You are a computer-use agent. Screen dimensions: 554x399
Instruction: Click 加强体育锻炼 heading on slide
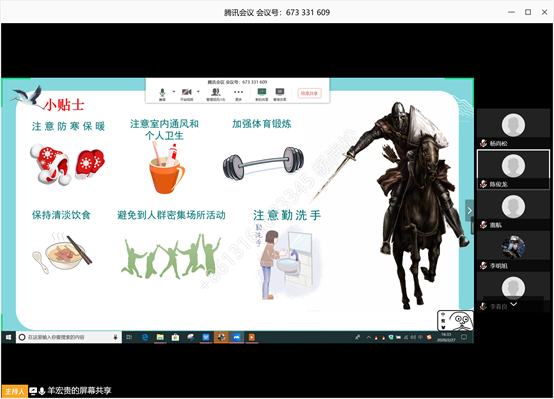coord(262,124)
